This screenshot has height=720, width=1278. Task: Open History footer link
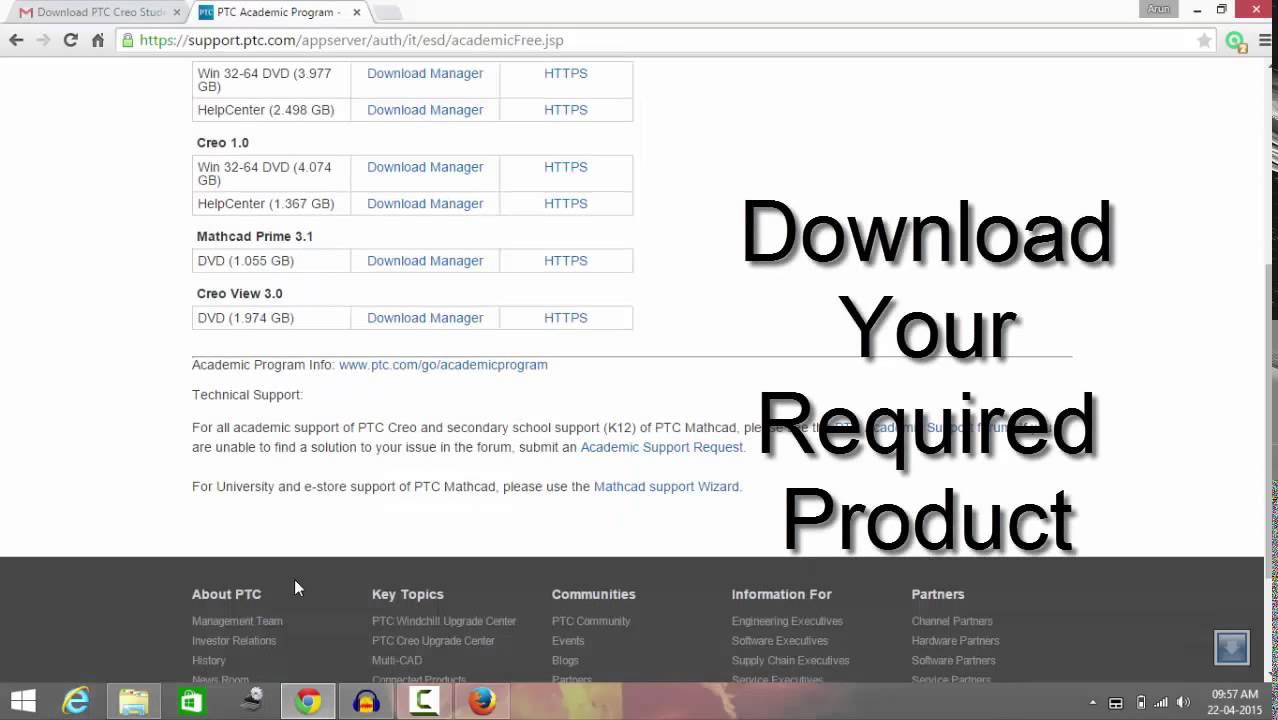coord(209,661)
